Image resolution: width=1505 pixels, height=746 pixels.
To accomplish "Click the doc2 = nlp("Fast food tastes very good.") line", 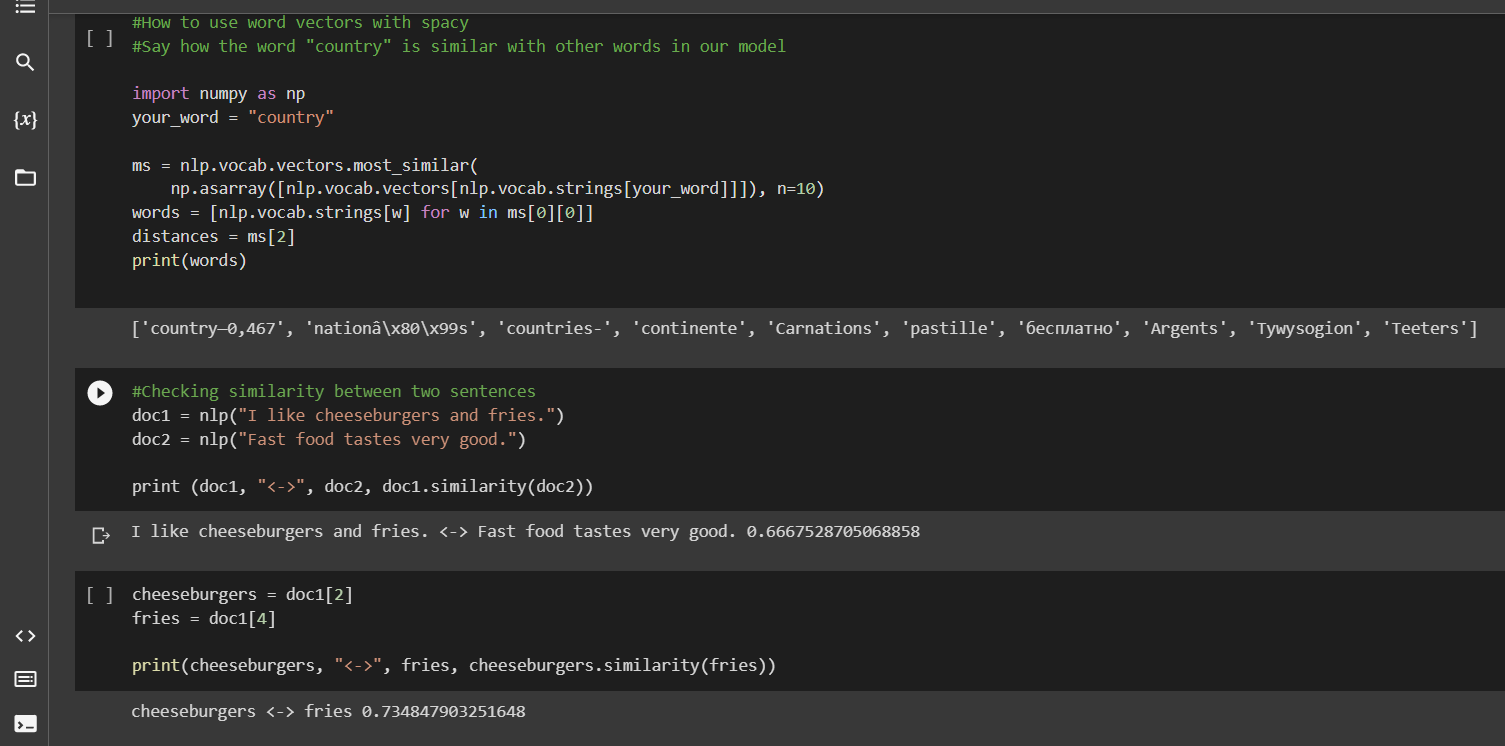I will 329,440.
